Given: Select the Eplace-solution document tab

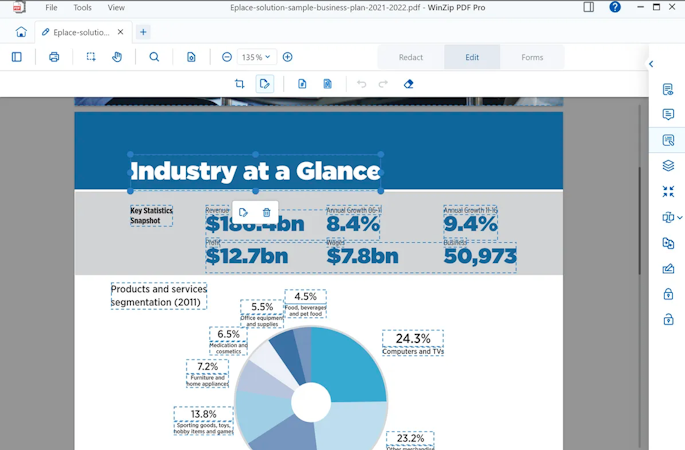Looking at the screenshot, I should [x=81, y=32].
